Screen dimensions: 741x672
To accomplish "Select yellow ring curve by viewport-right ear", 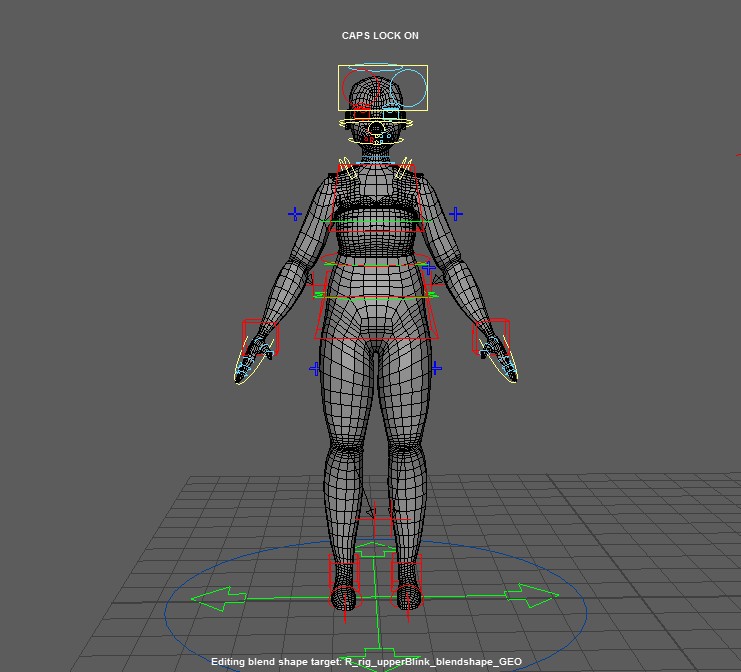I will 408,124.
